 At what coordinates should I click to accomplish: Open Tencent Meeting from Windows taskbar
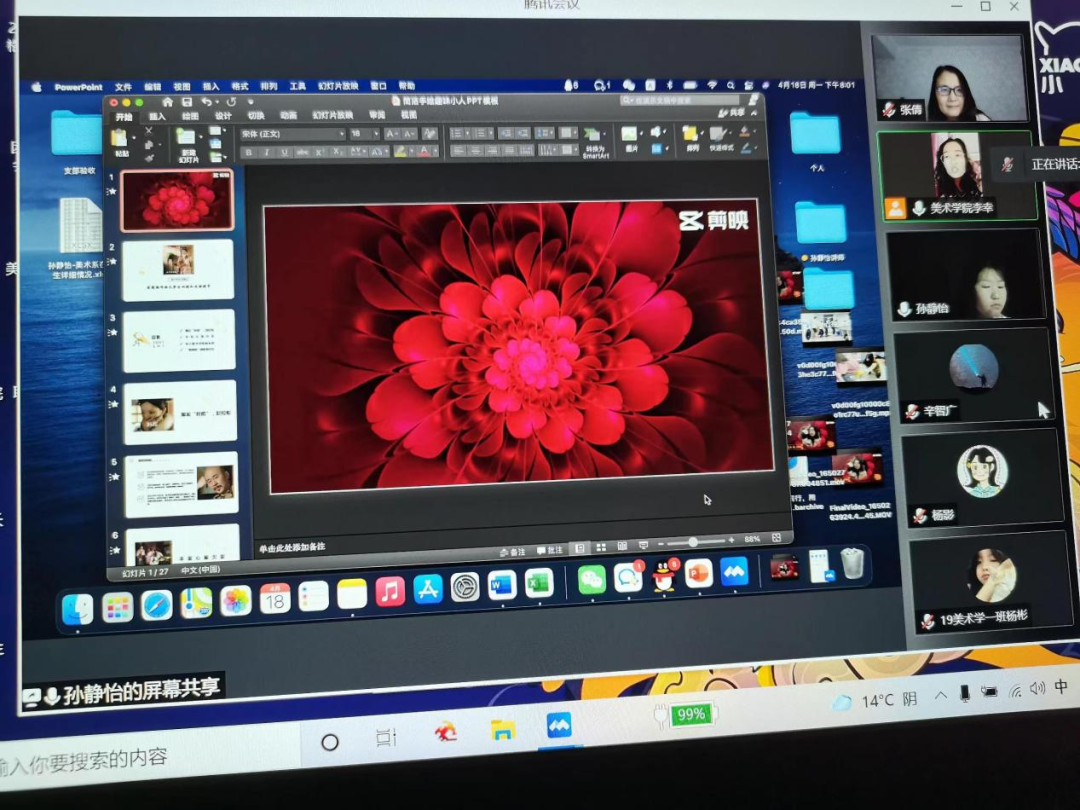(559, 725)
